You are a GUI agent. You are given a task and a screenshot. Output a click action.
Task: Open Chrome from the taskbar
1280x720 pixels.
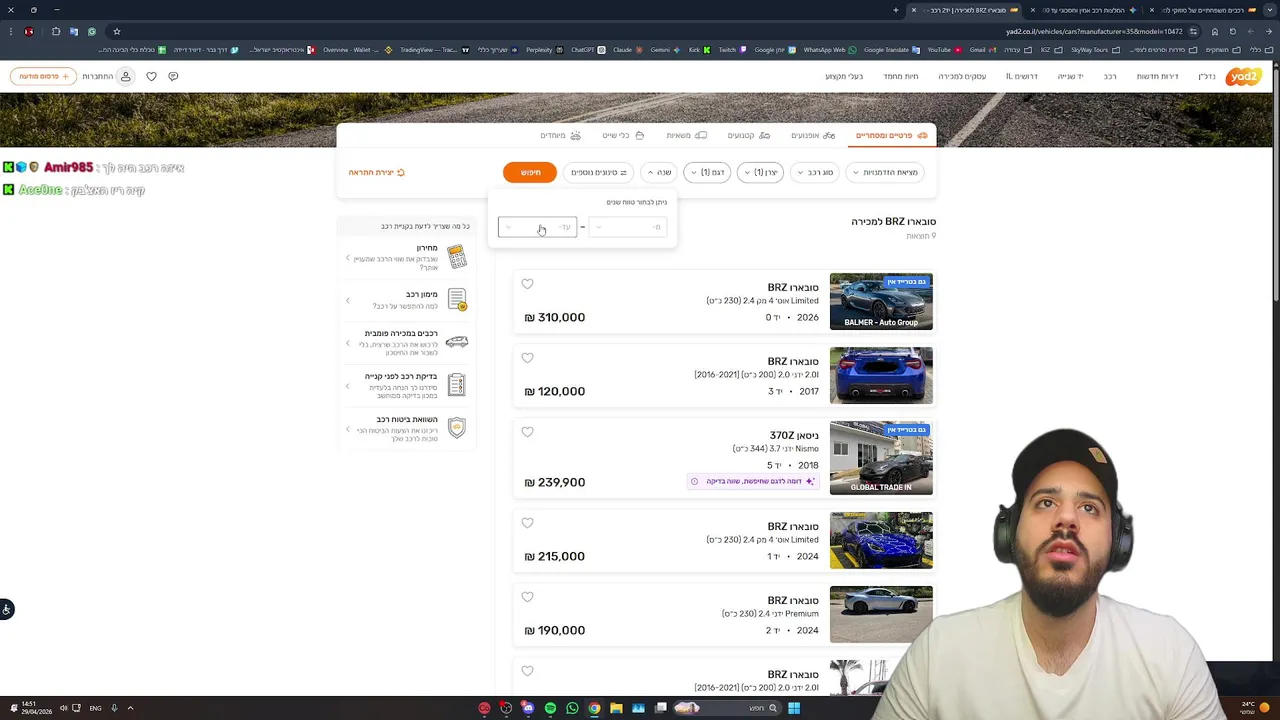[x=594, y=708]
